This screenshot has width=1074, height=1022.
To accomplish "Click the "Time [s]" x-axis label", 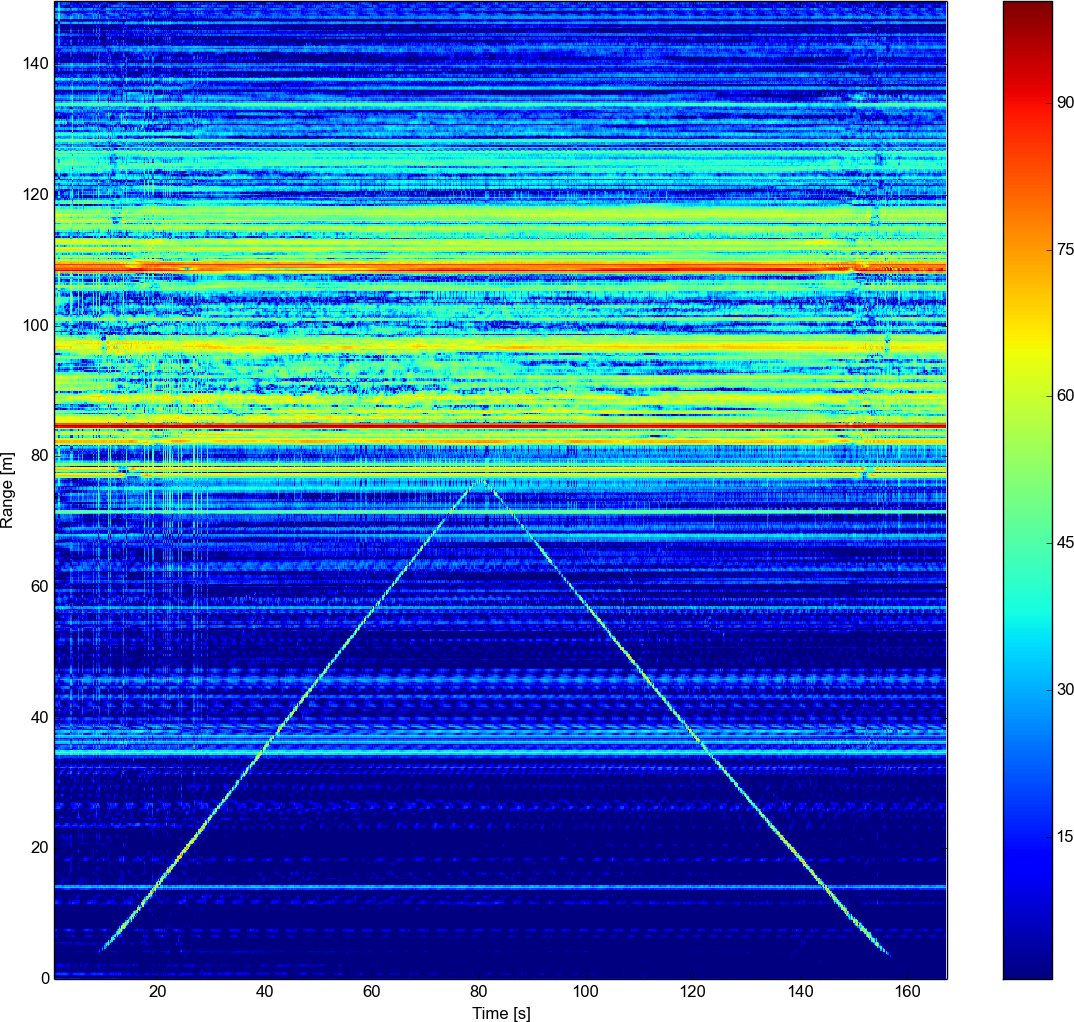I will tap(501, 1013).
